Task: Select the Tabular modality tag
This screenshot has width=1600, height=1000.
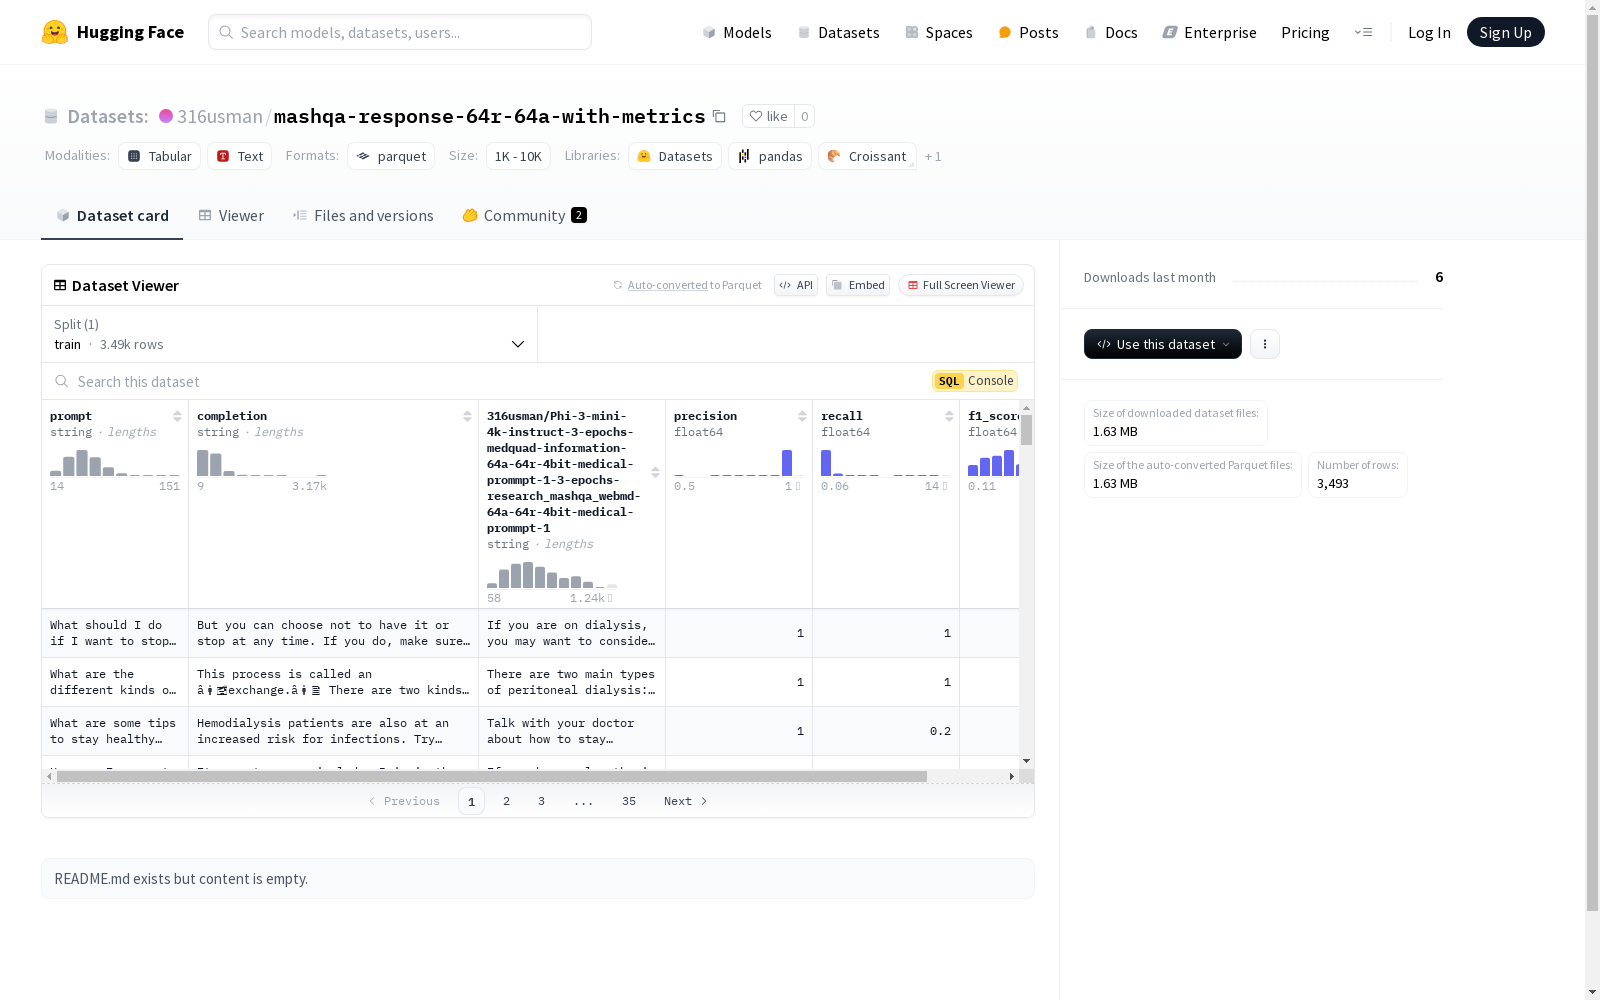Action: click(160, 156)
